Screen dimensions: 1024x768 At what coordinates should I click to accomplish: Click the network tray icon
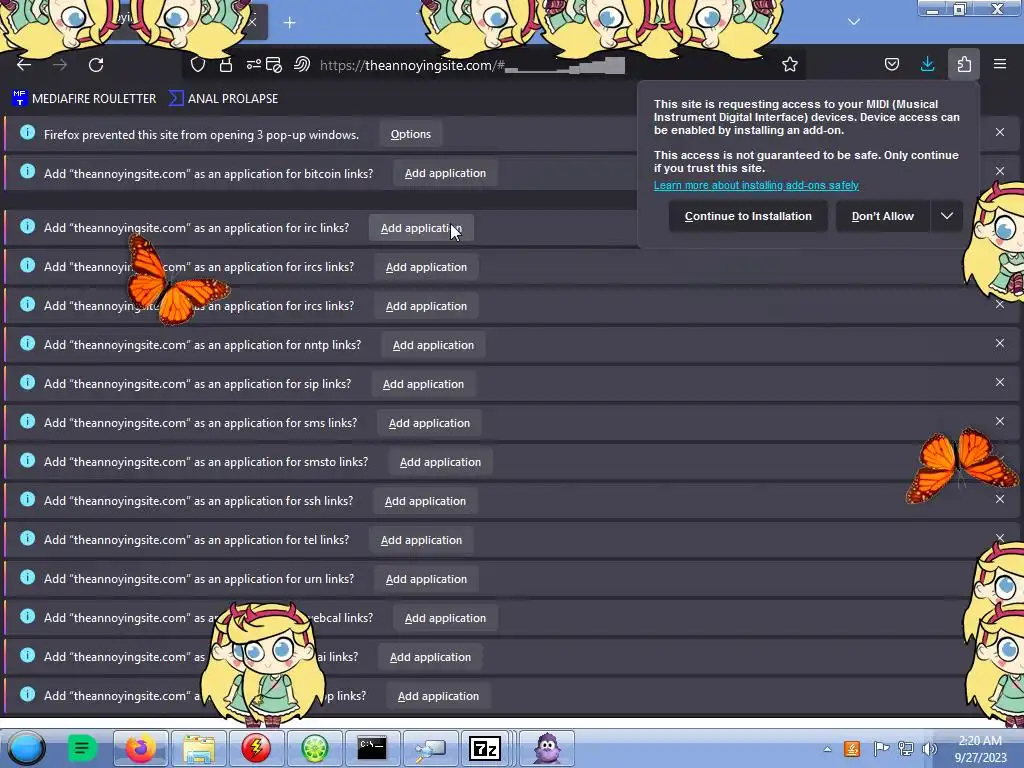[x=906, y=748]
